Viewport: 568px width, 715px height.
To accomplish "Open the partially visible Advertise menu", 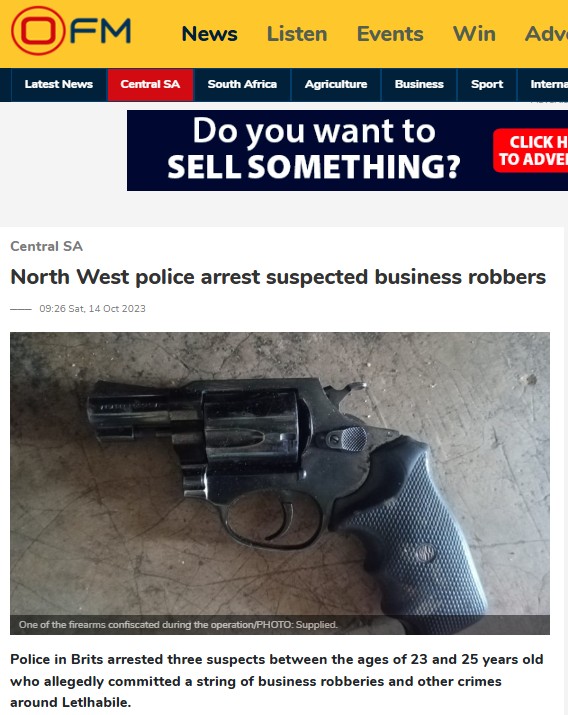I will tap(546, 34).
